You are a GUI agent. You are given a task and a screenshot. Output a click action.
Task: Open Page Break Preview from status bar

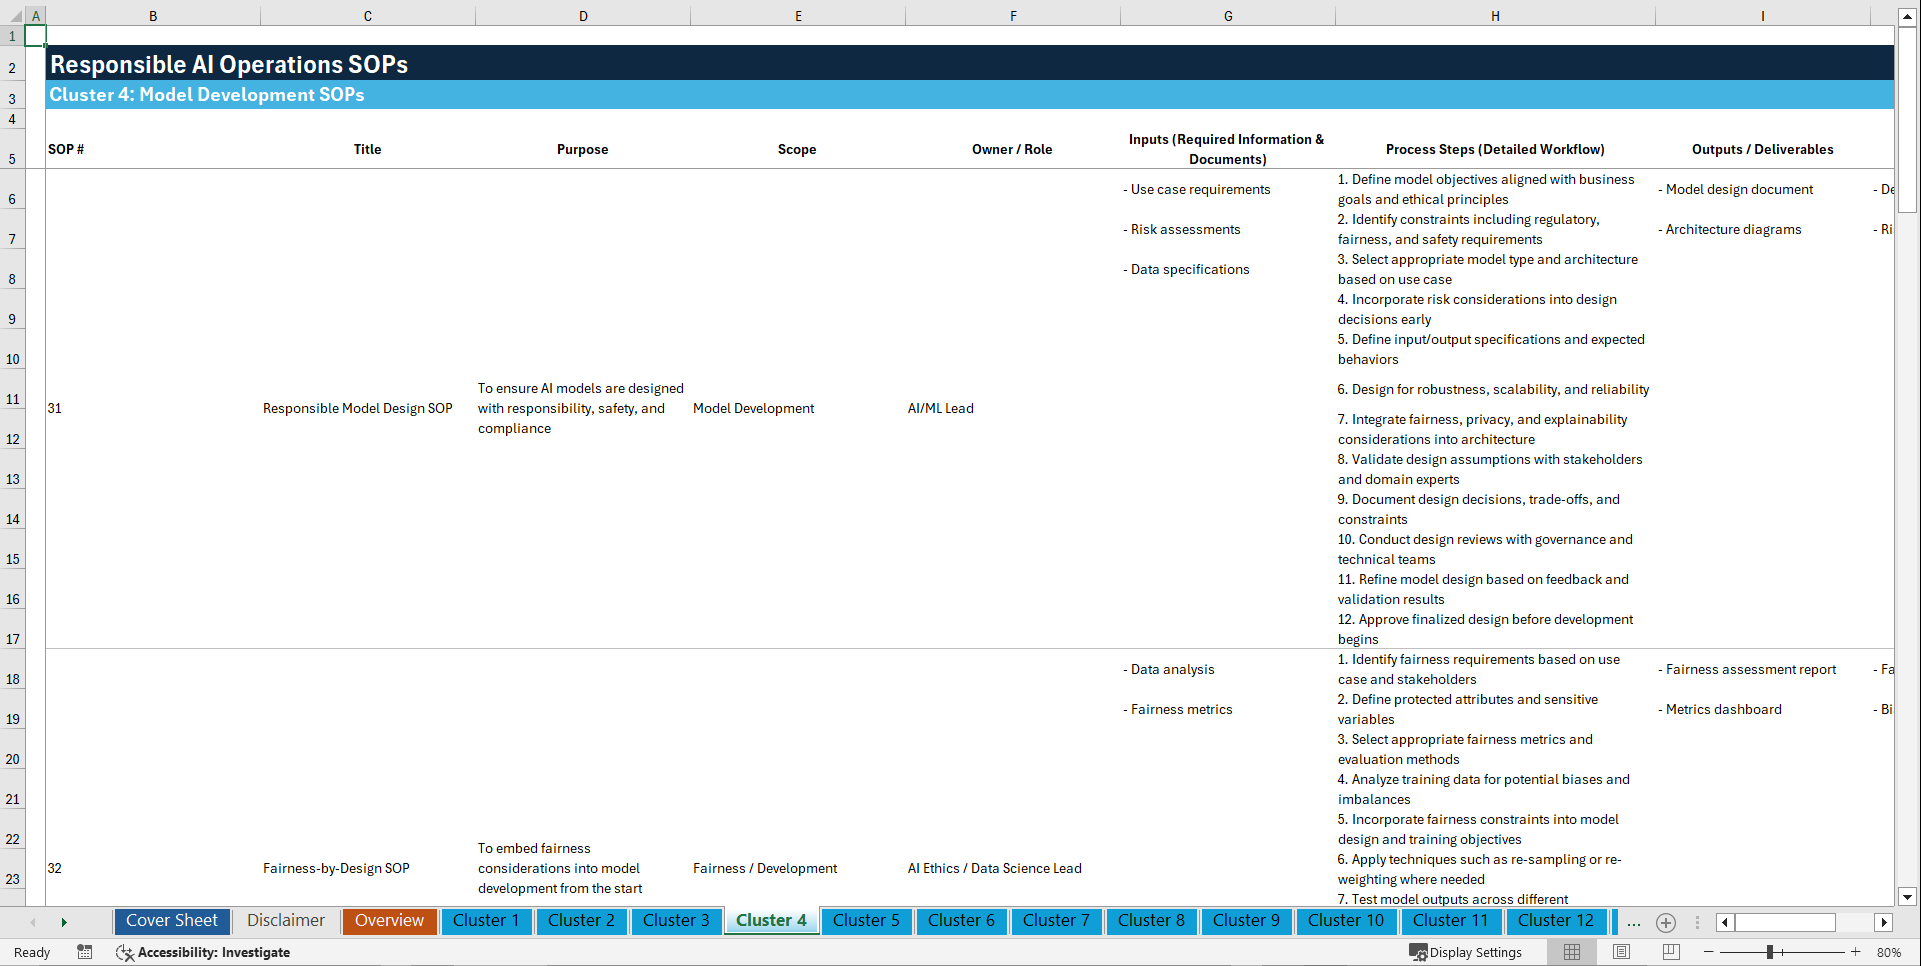(1670, 952)
